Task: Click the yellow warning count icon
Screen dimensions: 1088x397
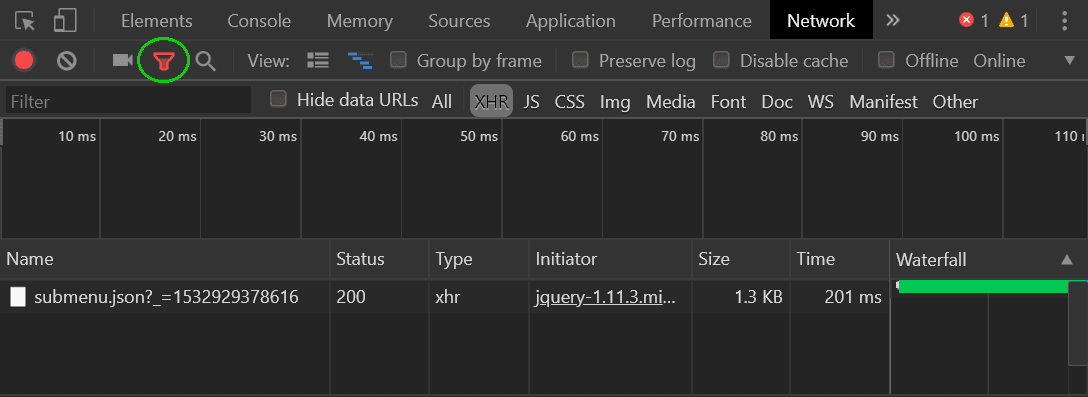Action: pos(1006,21)
